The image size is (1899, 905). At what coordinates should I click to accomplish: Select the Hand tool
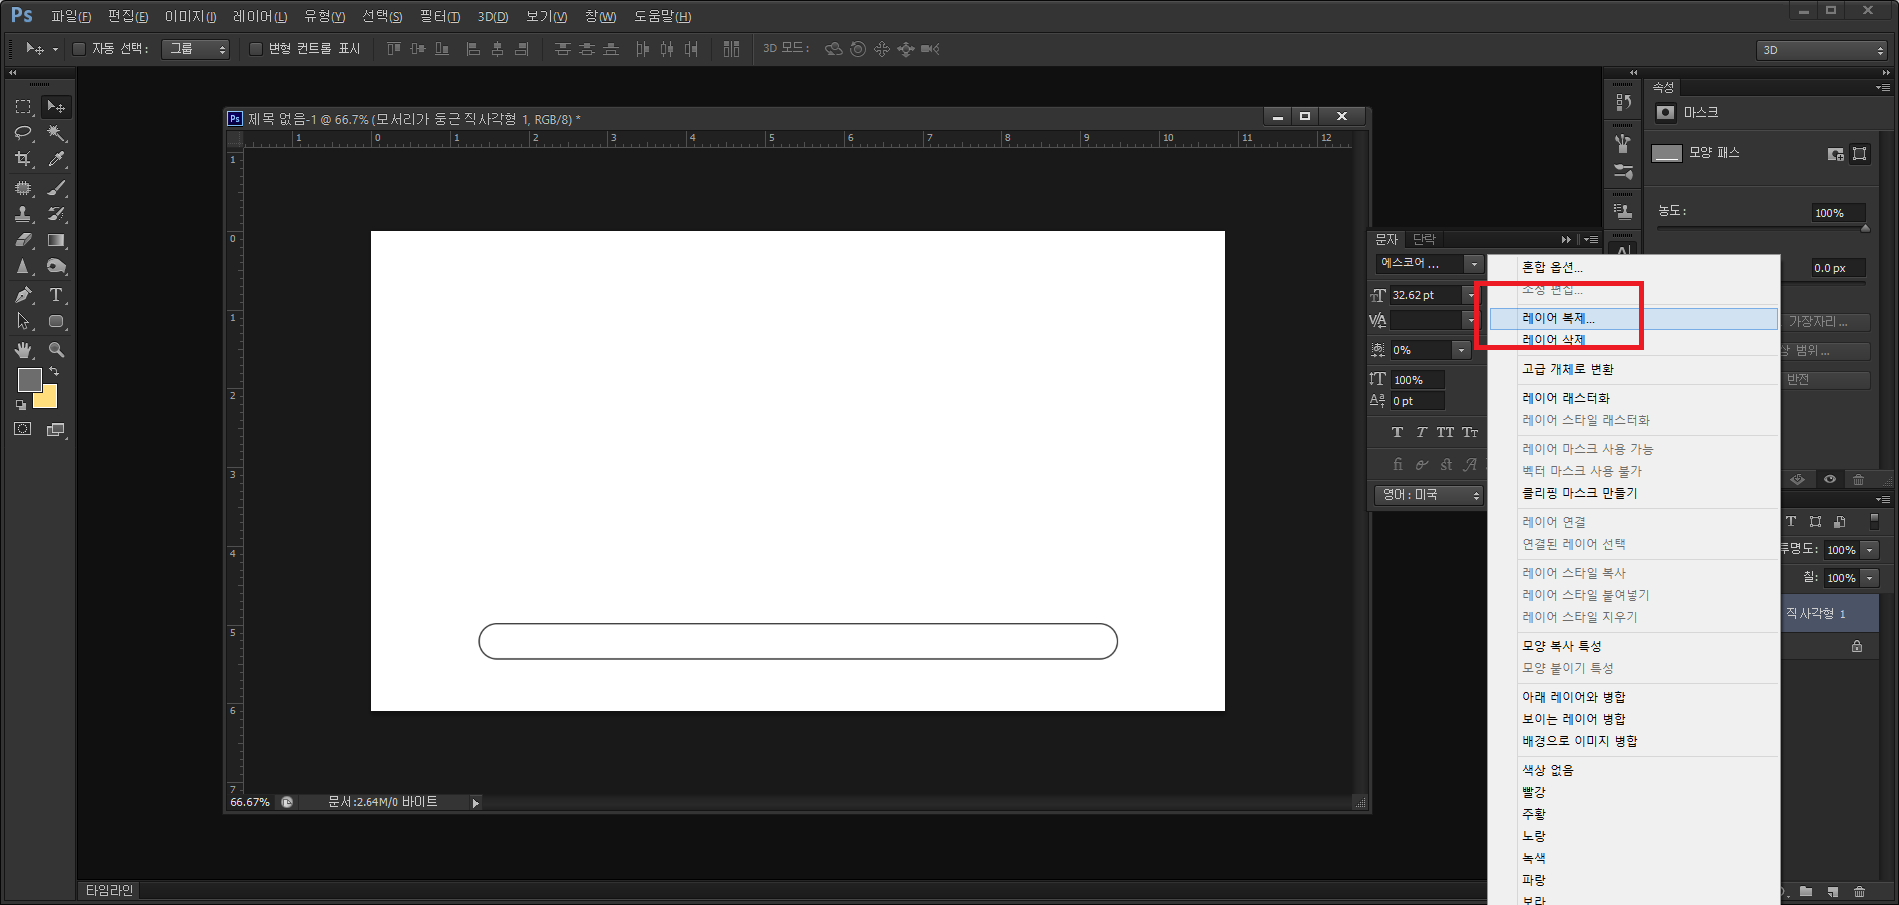pos(23,350)
